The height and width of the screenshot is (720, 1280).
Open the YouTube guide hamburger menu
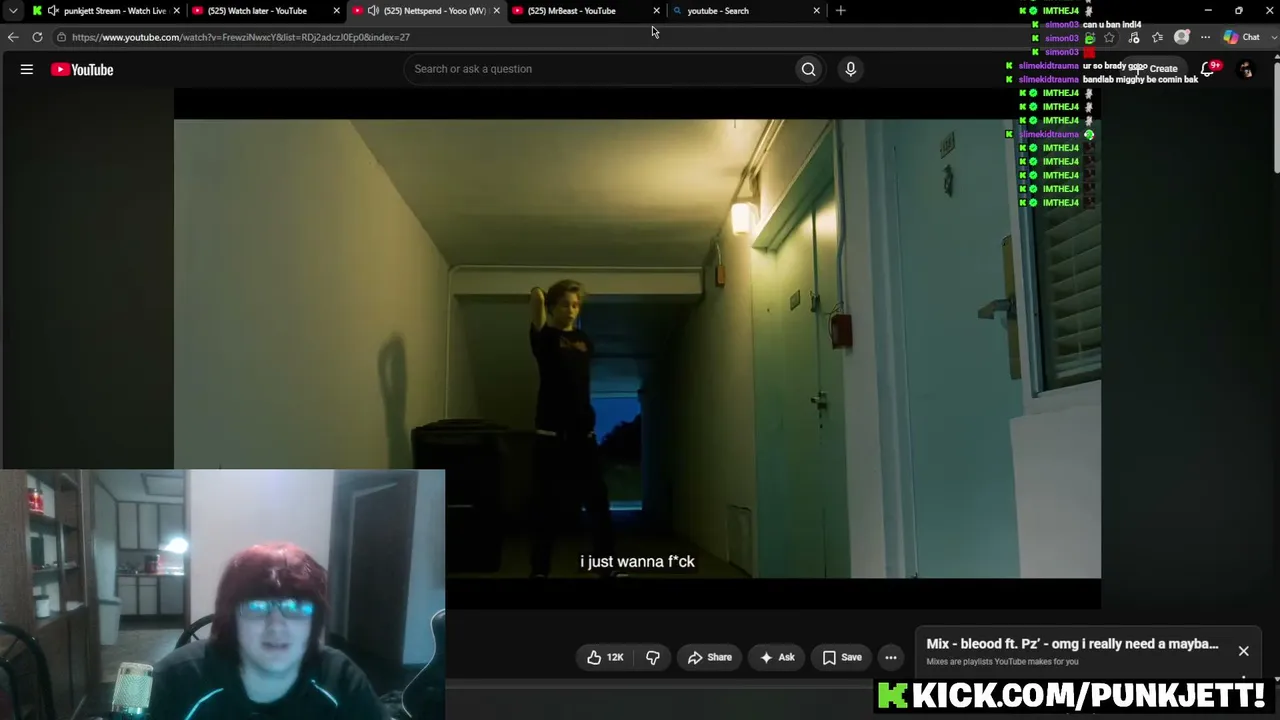(27, 69)
